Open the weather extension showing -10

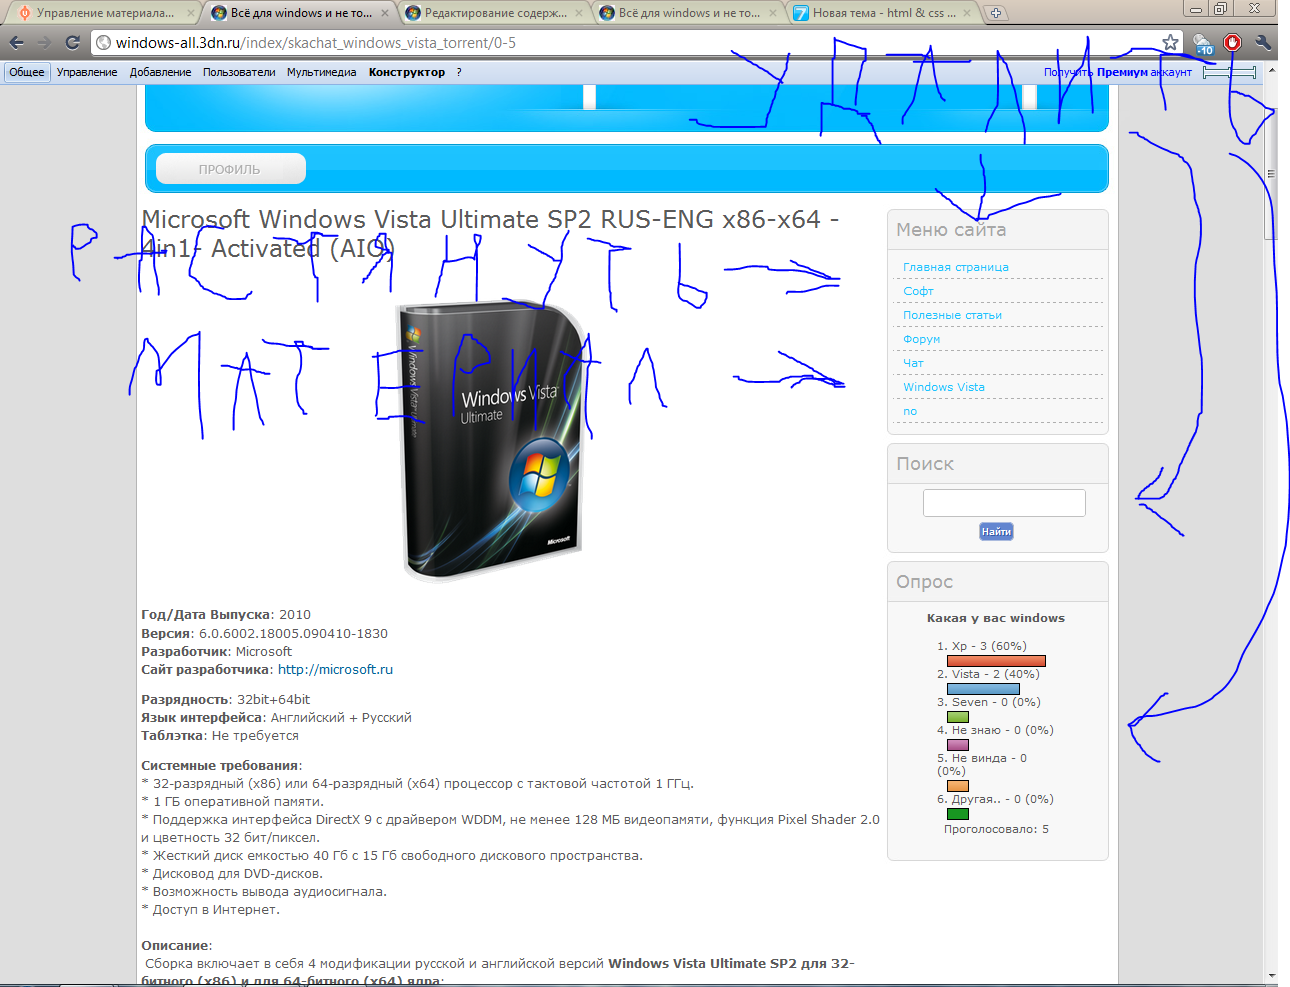pyautogui.click(x=1203, y=43)
